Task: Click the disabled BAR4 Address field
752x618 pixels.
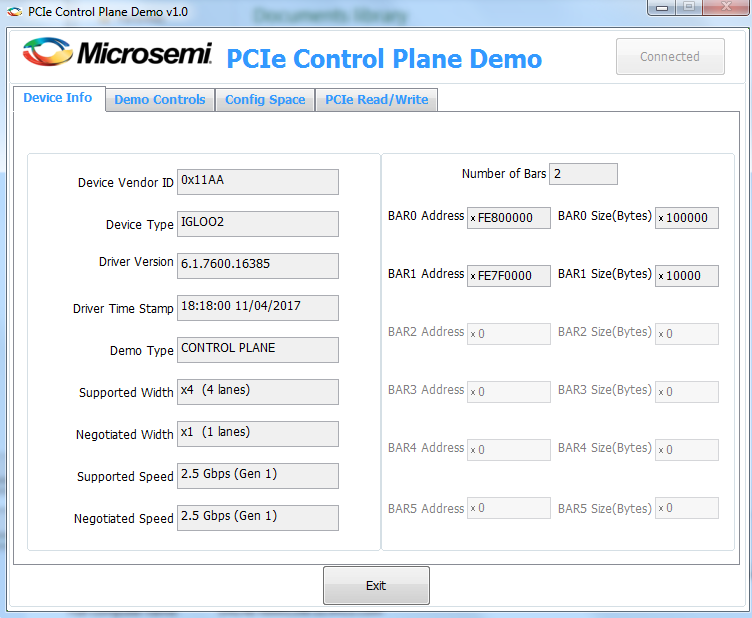Action: click(509, 450)
